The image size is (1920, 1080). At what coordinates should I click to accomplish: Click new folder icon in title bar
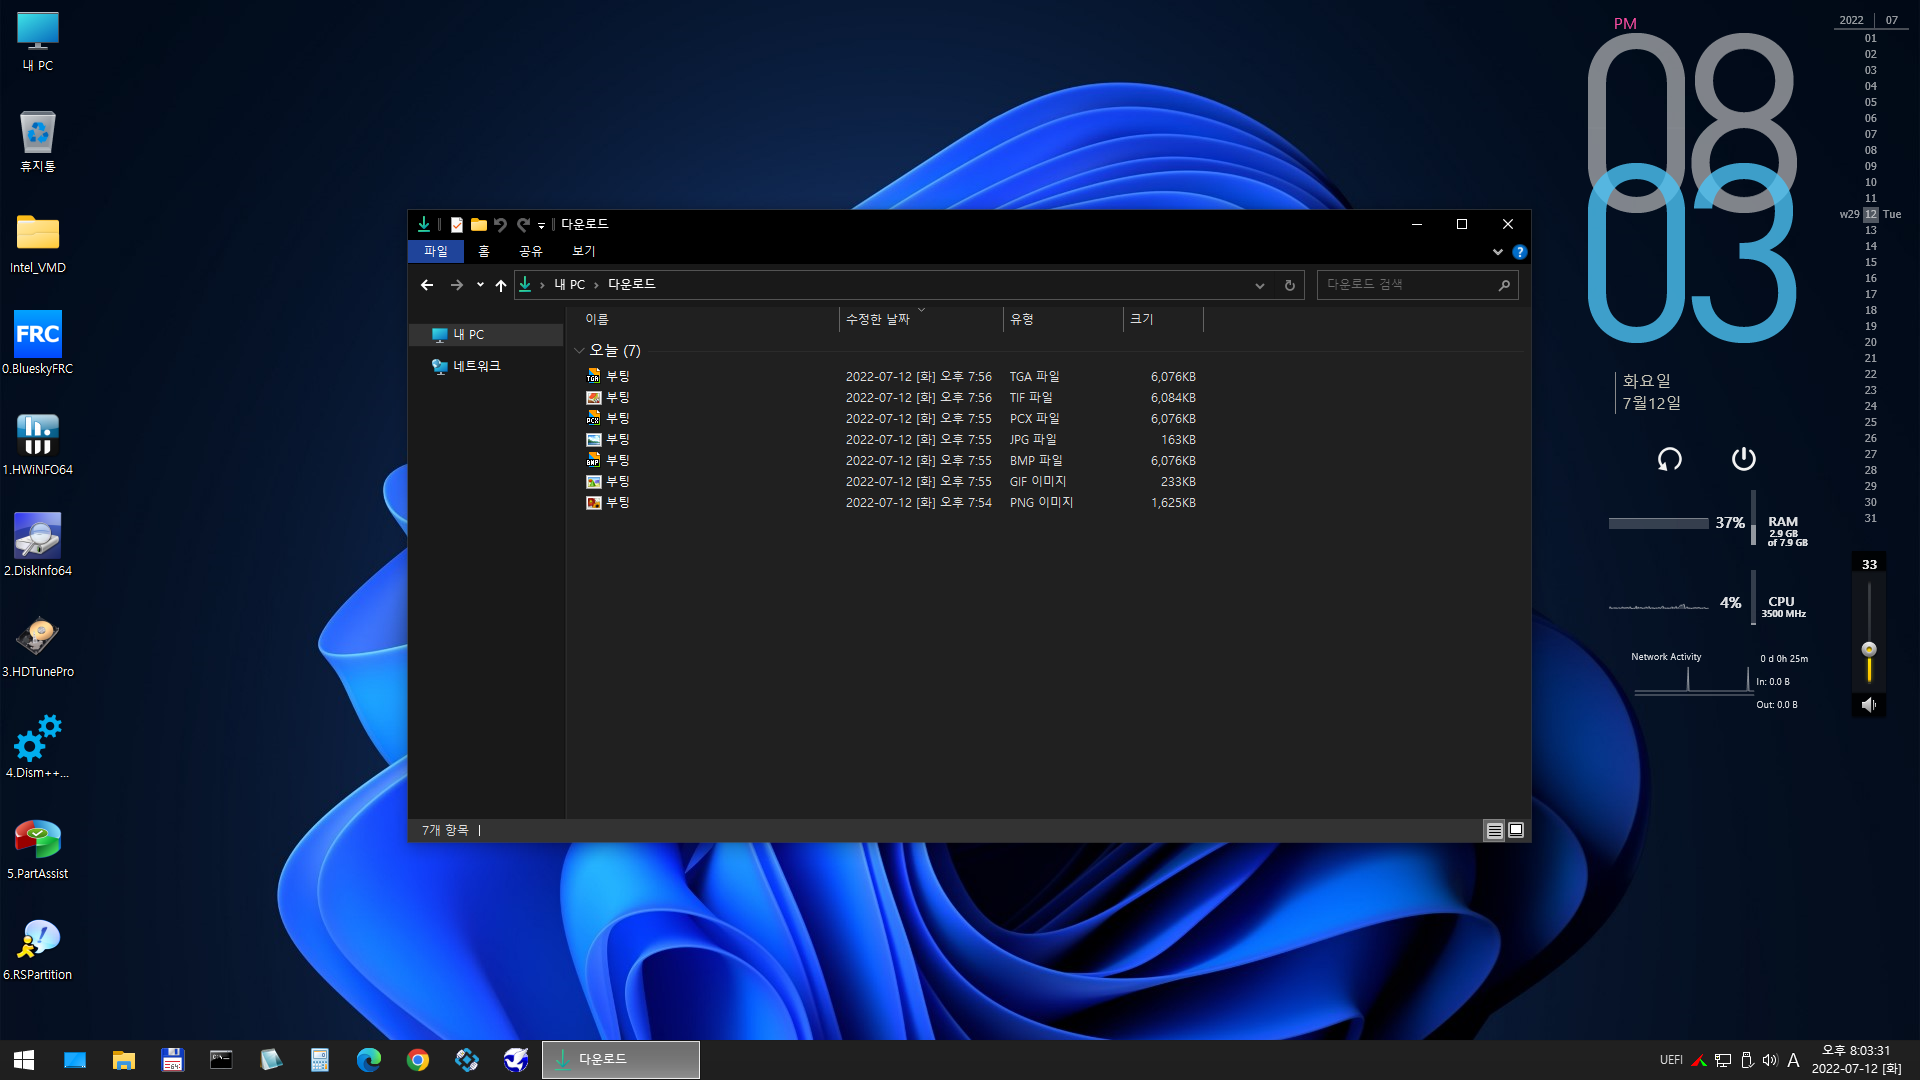pyautogui.click(x=479, y=225)
